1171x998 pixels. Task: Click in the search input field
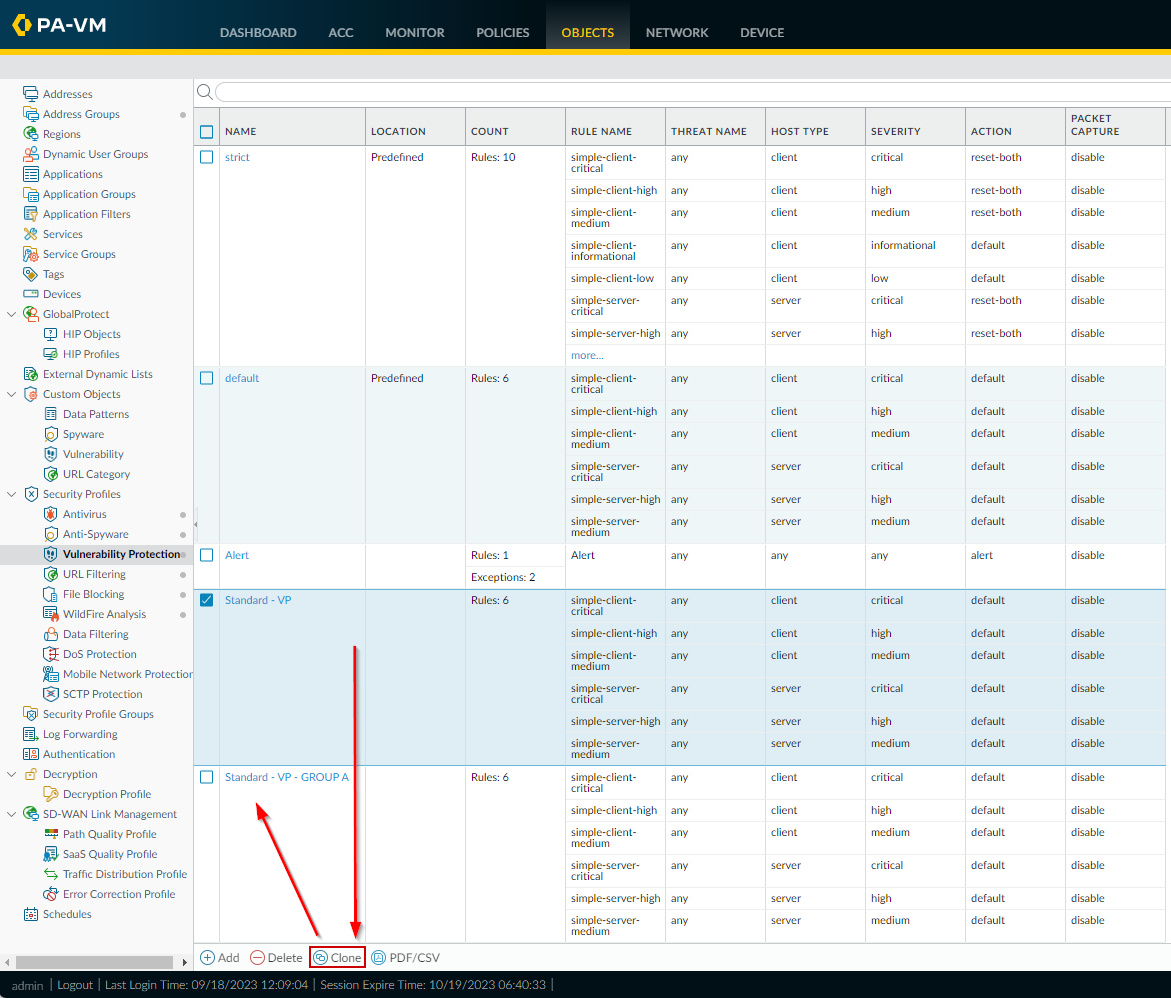tap(690, 92)
